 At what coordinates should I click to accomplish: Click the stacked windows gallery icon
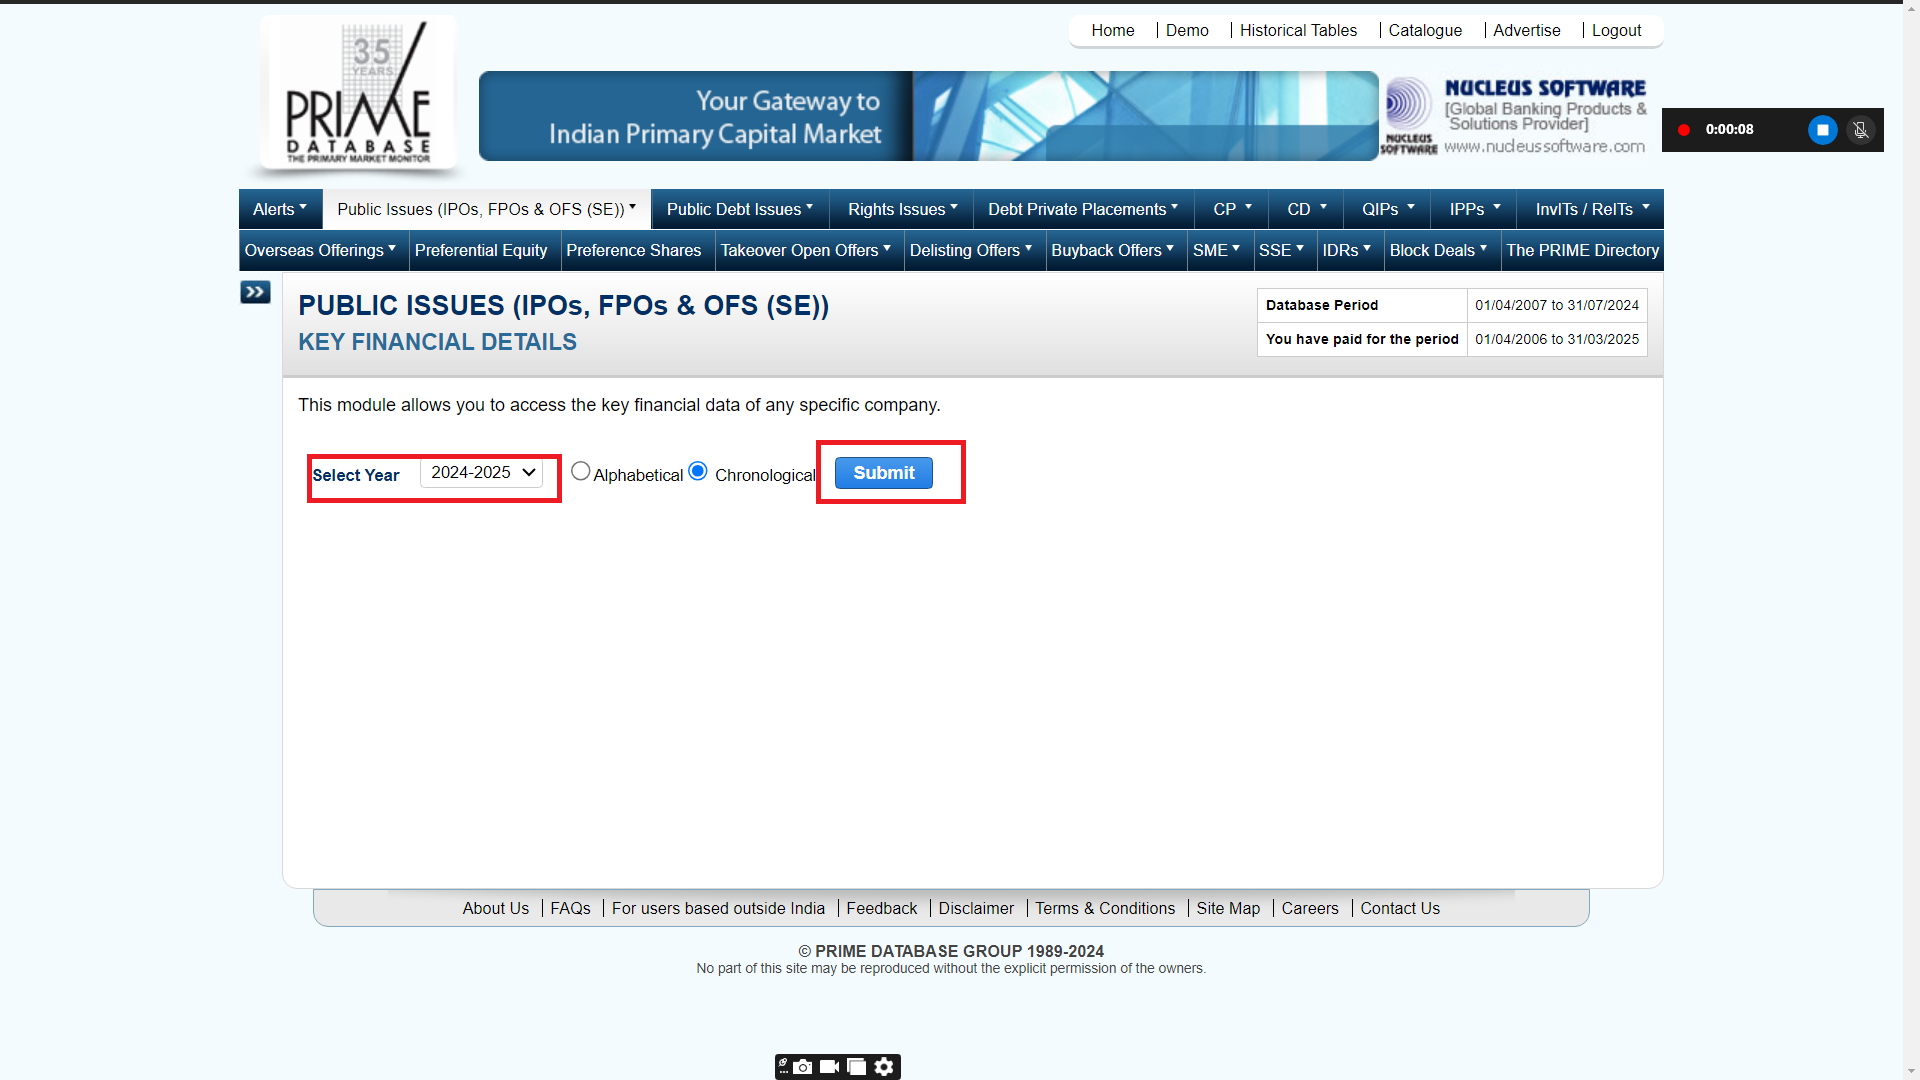tap(856, 1067)
